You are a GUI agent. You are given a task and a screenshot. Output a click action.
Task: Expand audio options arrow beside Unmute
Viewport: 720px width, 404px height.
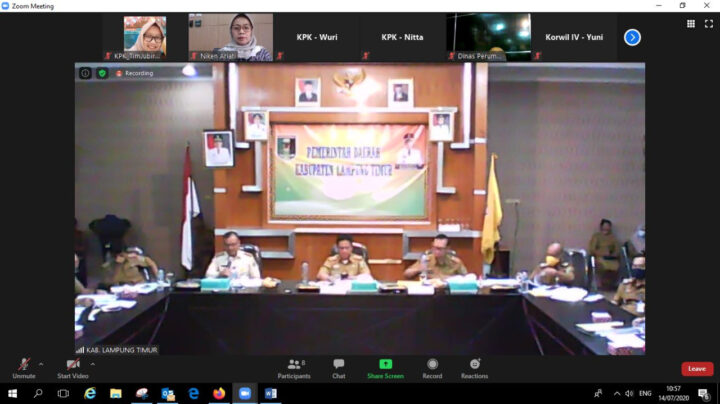pos(41,364)
